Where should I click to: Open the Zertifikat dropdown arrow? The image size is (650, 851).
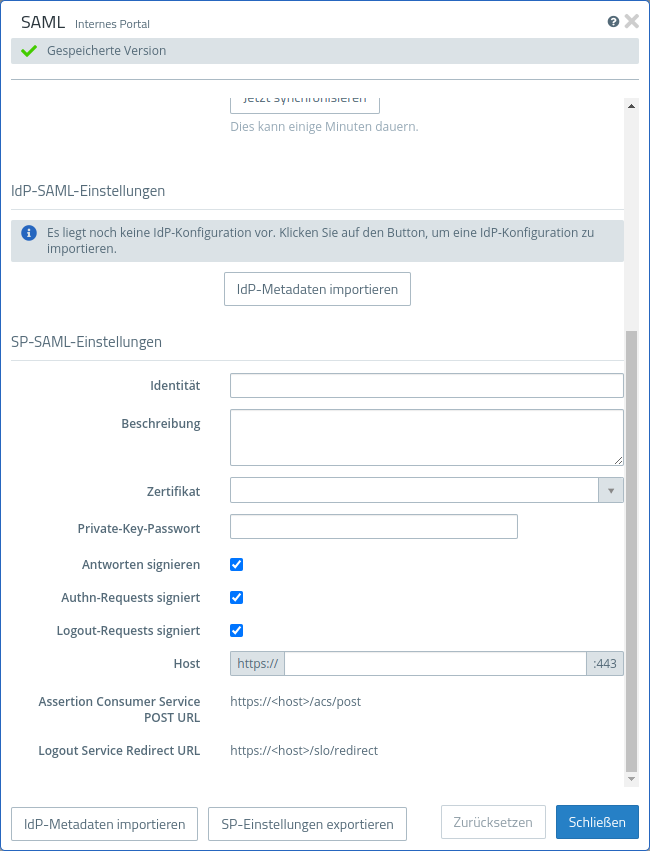click(610, 490)
